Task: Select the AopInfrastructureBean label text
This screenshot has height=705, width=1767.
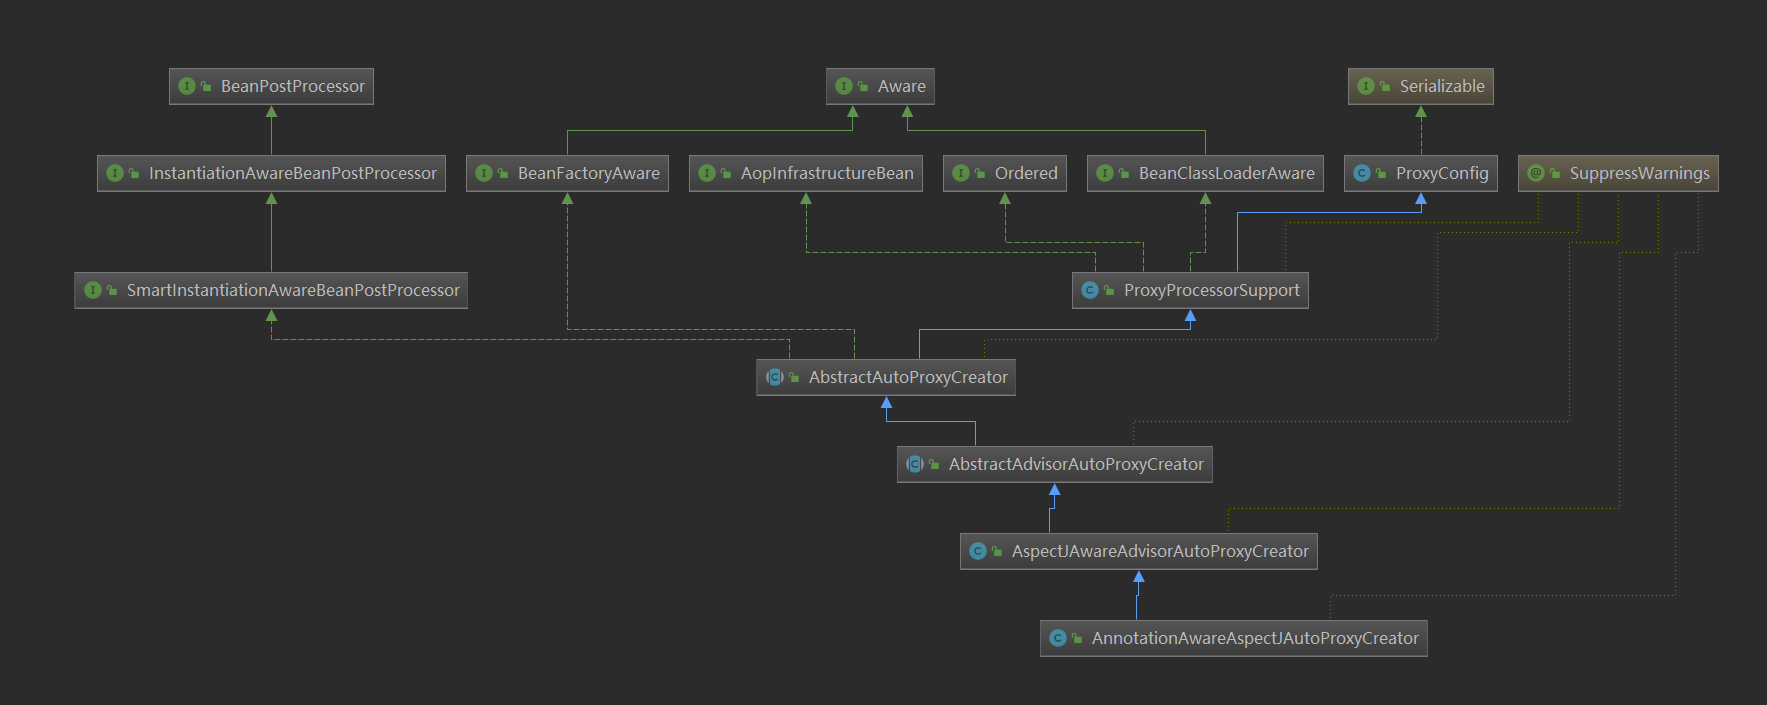Action: pos(827,174)
